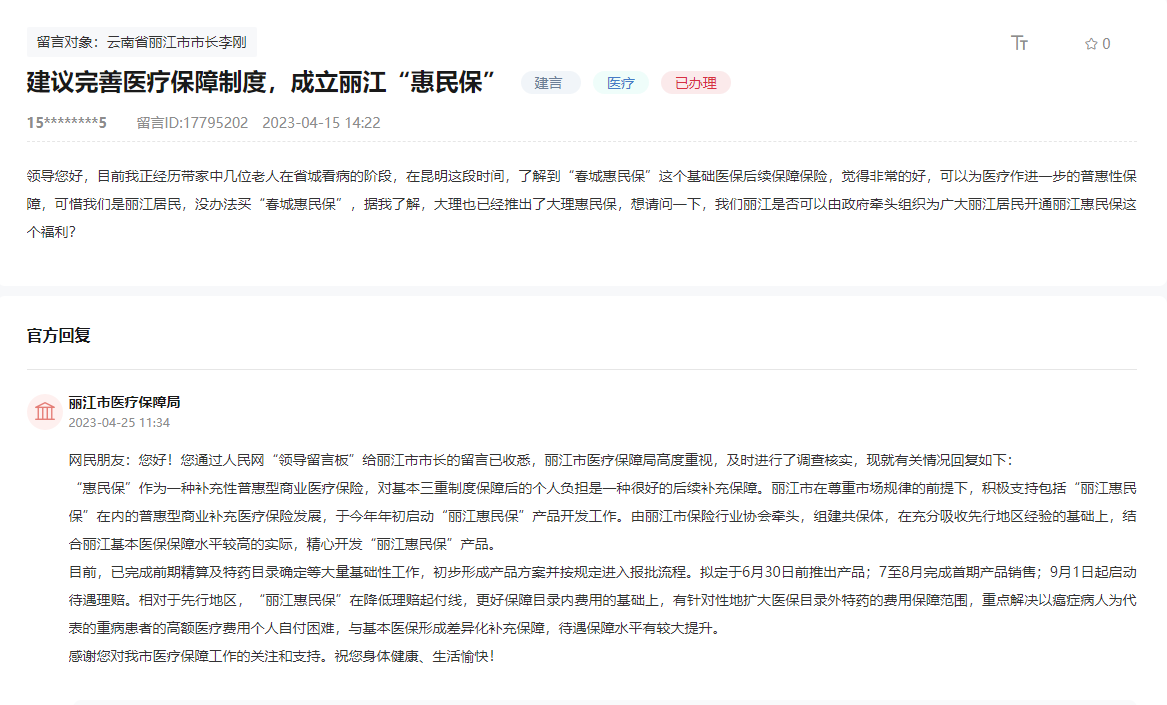Click the message title about 丽江“惠民保”
Viewport: 1167px width, 705px height.
click(x=262, y=83)
